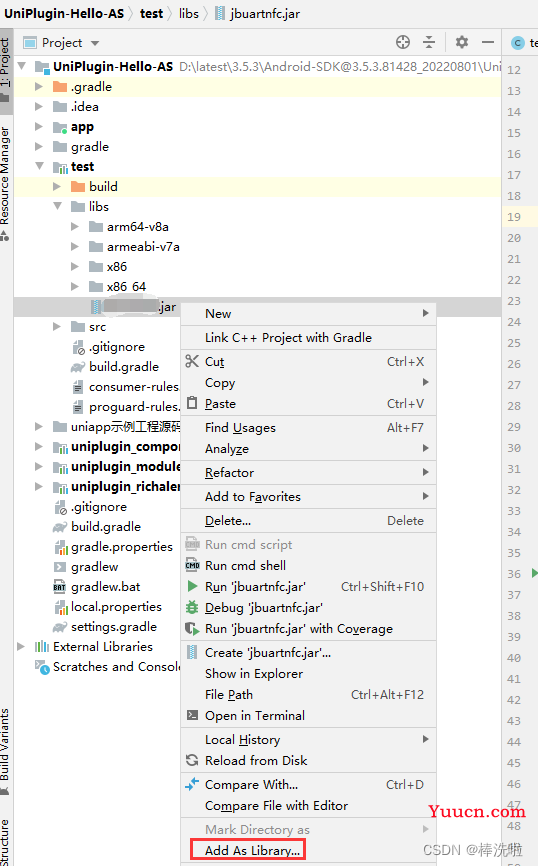Viewport: 538px width, 866px height.
Task: Click the collapse all icon in Project panel
Action: [x=429, y=42]
